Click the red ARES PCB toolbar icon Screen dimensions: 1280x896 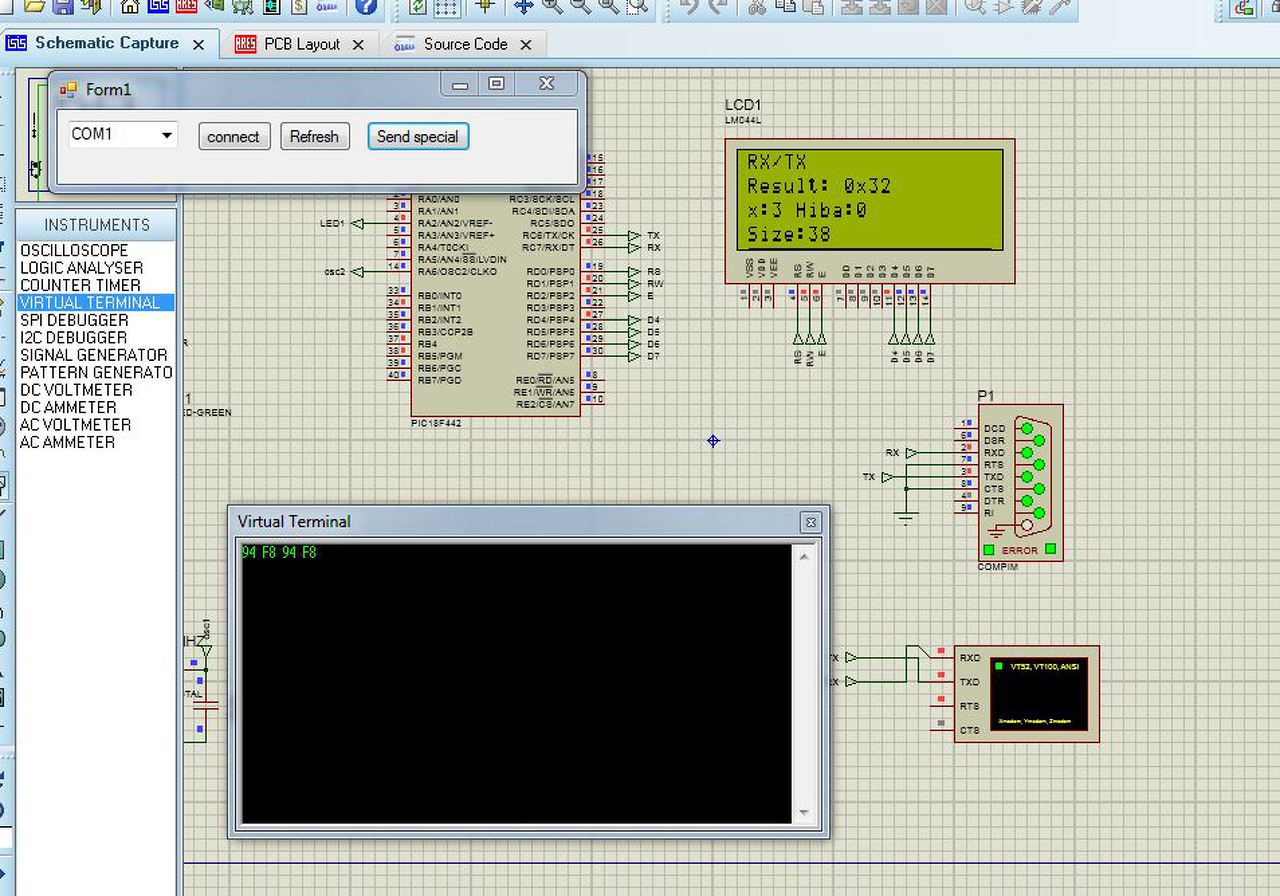tap(186, 6)
